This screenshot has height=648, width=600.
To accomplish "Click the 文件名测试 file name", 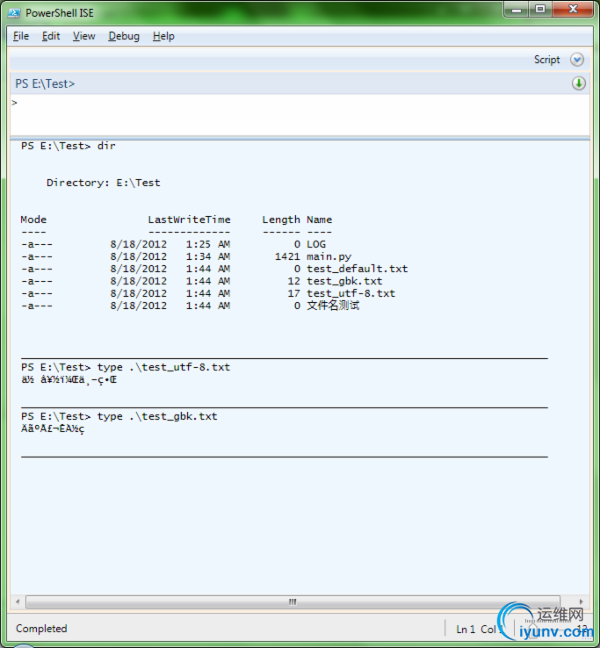I will [333, 305].
